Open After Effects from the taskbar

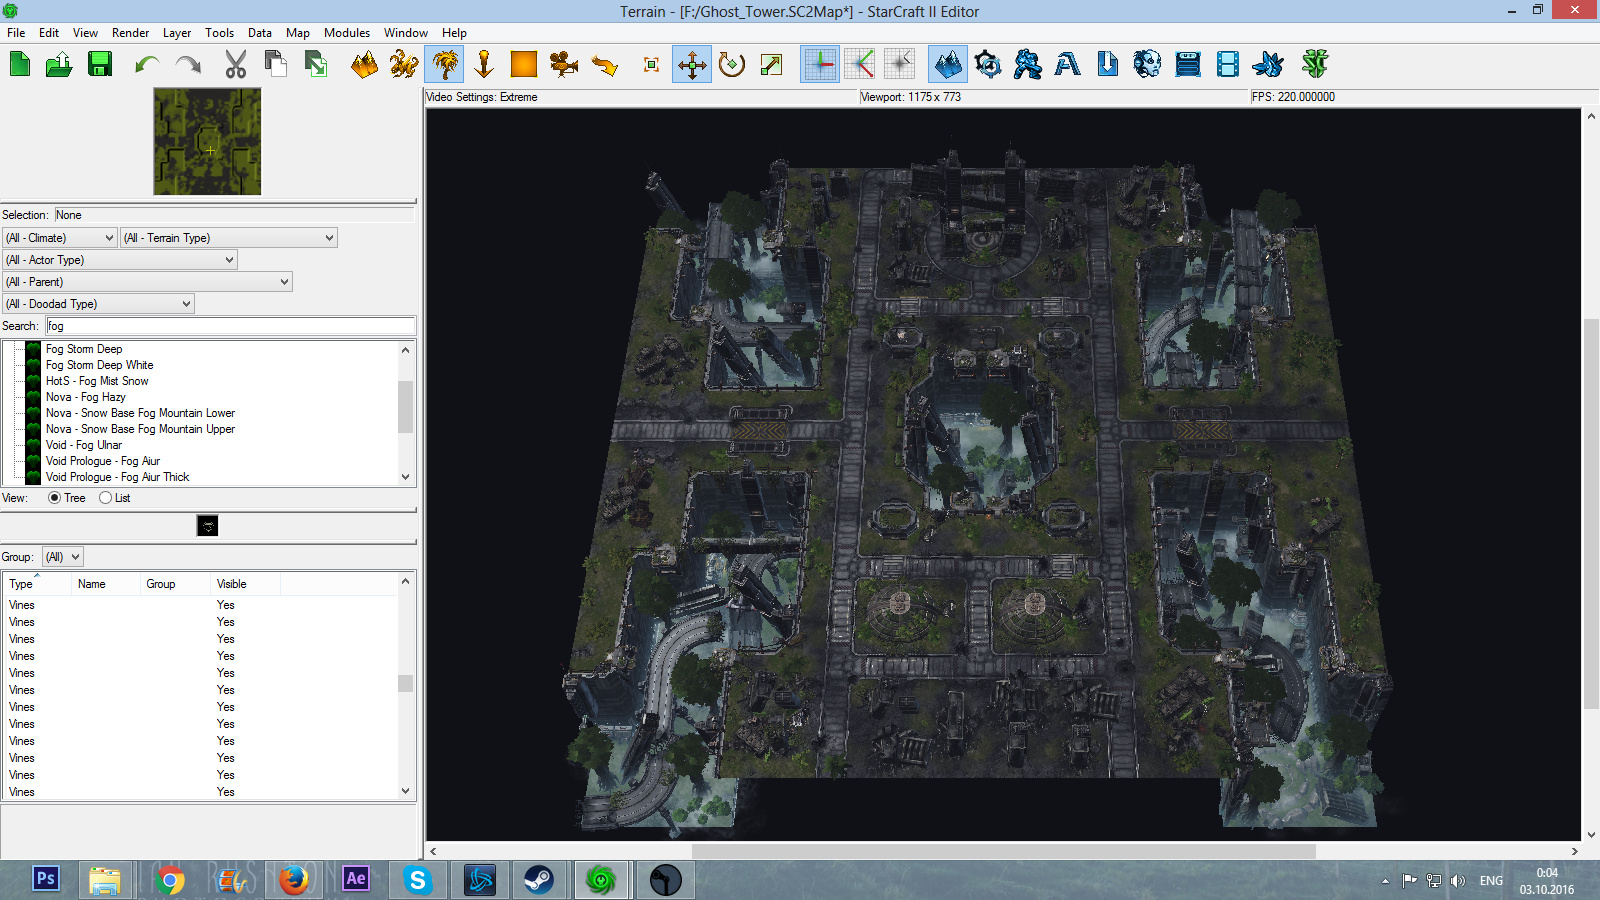(355, 879)
